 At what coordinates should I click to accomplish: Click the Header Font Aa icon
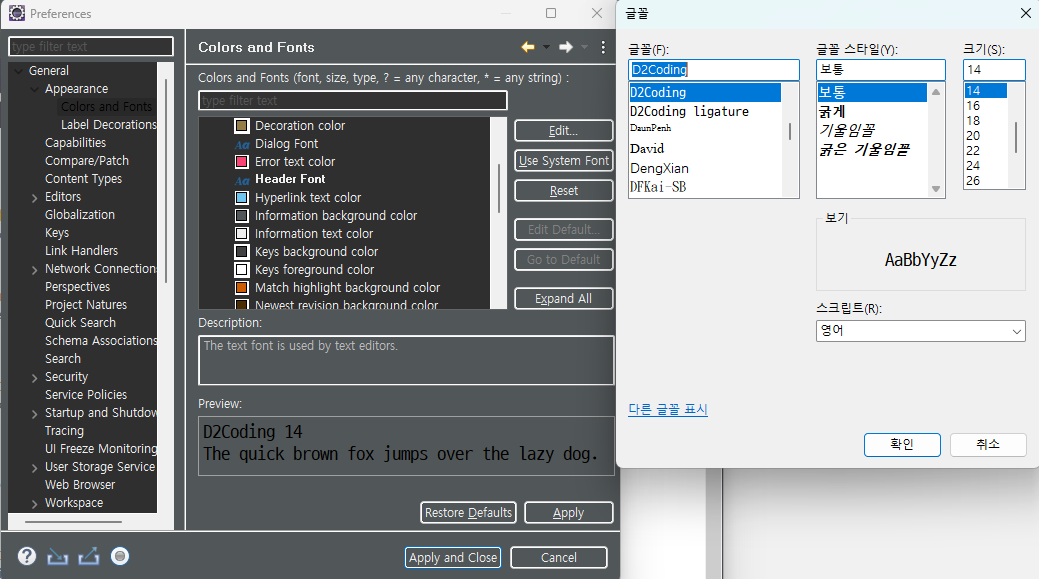(x=242, y=180)
